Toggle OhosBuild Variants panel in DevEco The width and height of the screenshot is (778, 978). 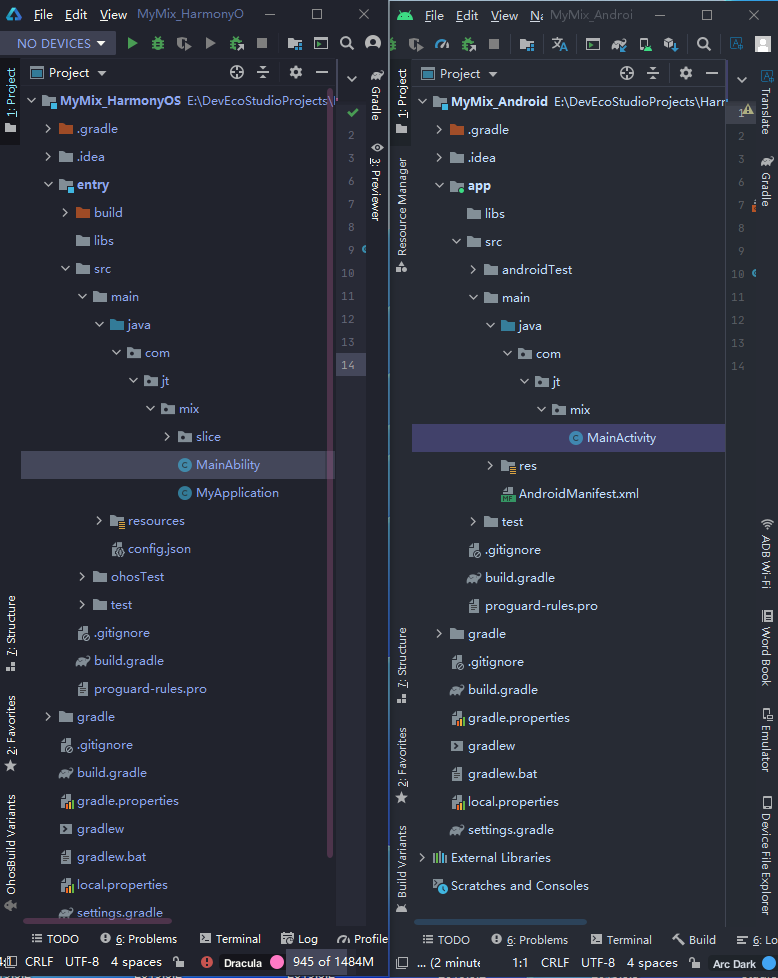11,851
